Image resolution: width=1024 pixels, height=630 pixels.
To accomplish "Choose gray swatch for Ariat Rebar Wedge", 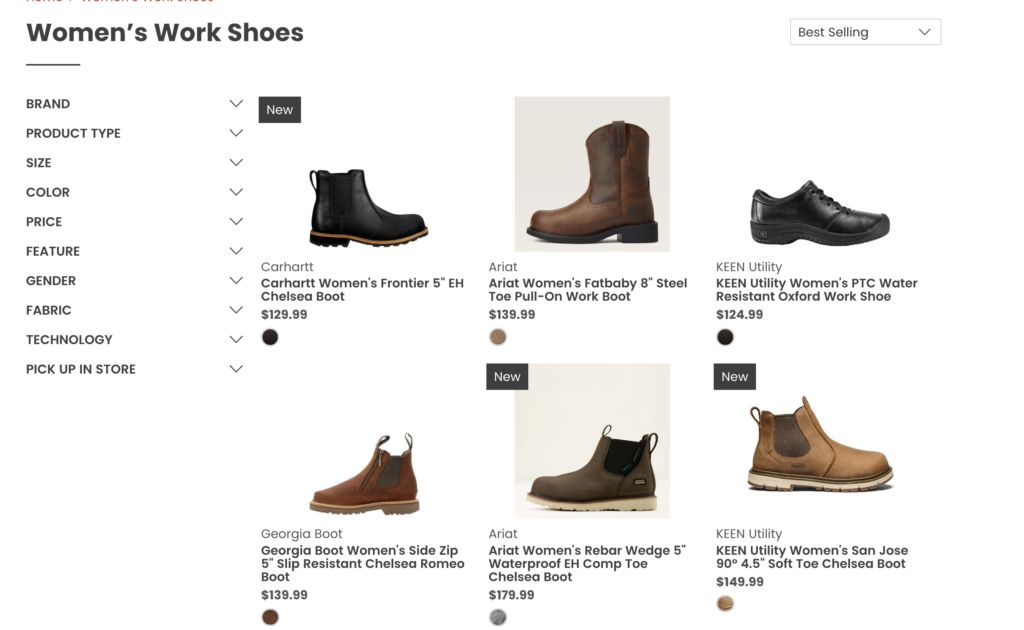I will pyautogui.click(x=498, y=617).
